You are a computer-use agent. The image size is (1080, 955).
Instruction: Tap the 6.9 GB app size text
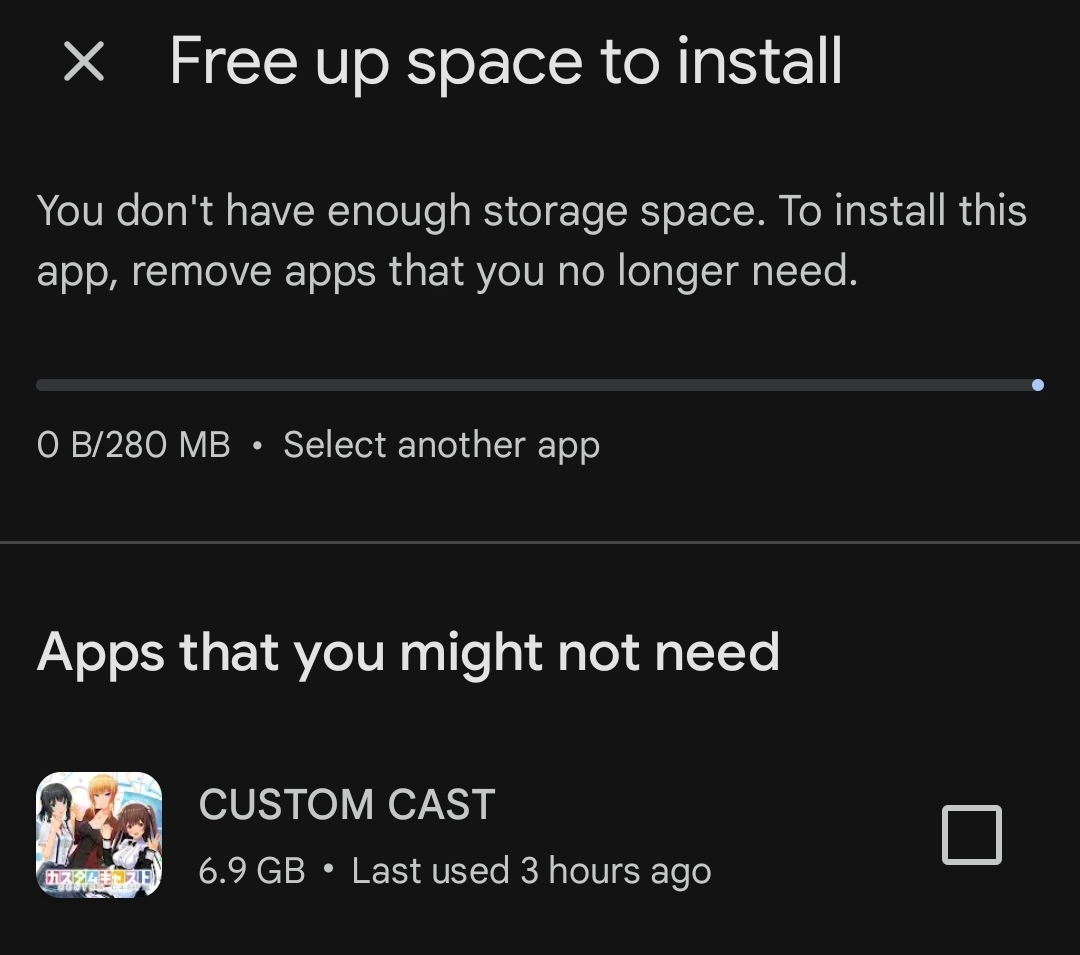click(x=251, y=871)
